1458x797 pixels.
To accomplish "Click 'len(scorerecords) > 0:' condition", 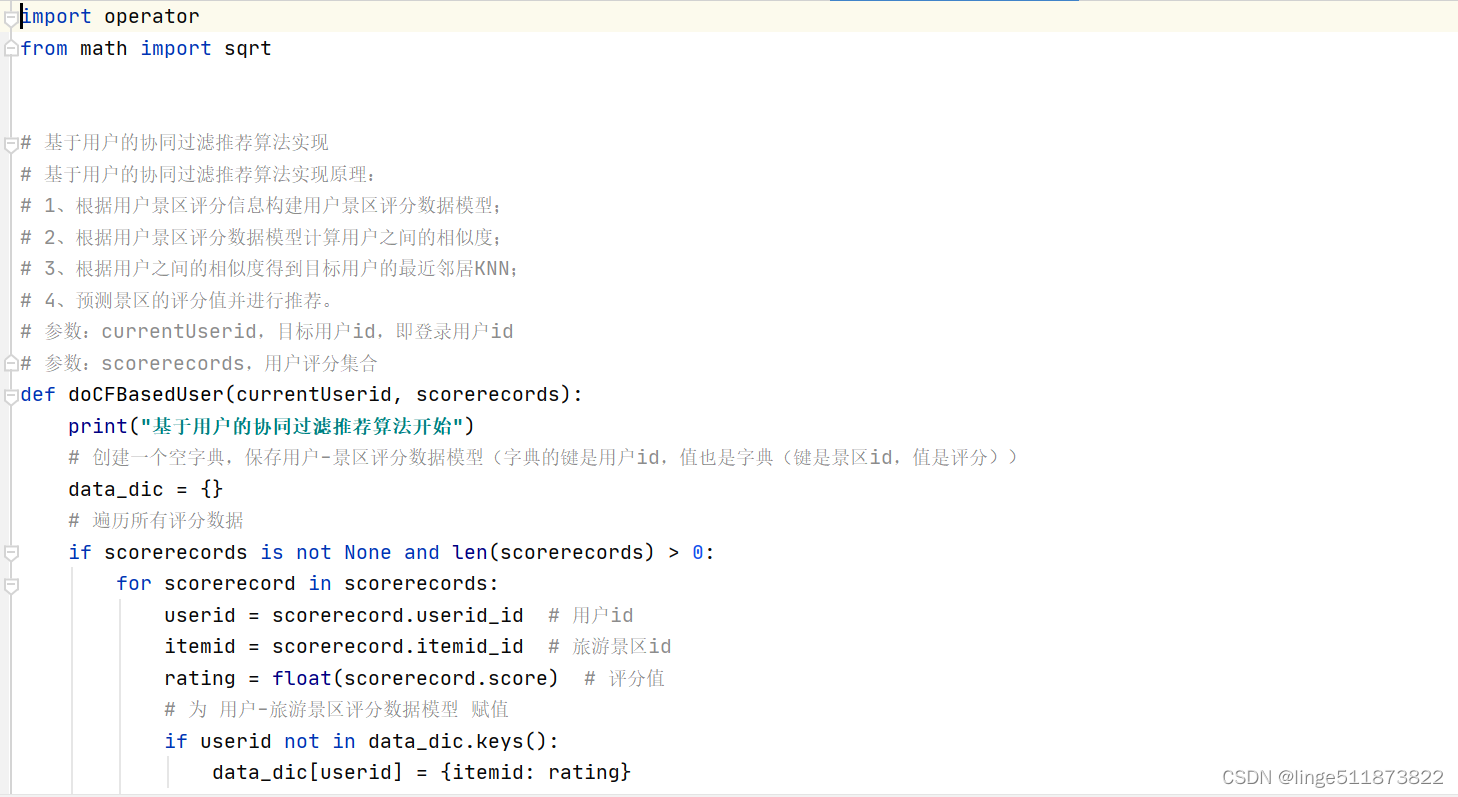I will (x=584, y=552).
